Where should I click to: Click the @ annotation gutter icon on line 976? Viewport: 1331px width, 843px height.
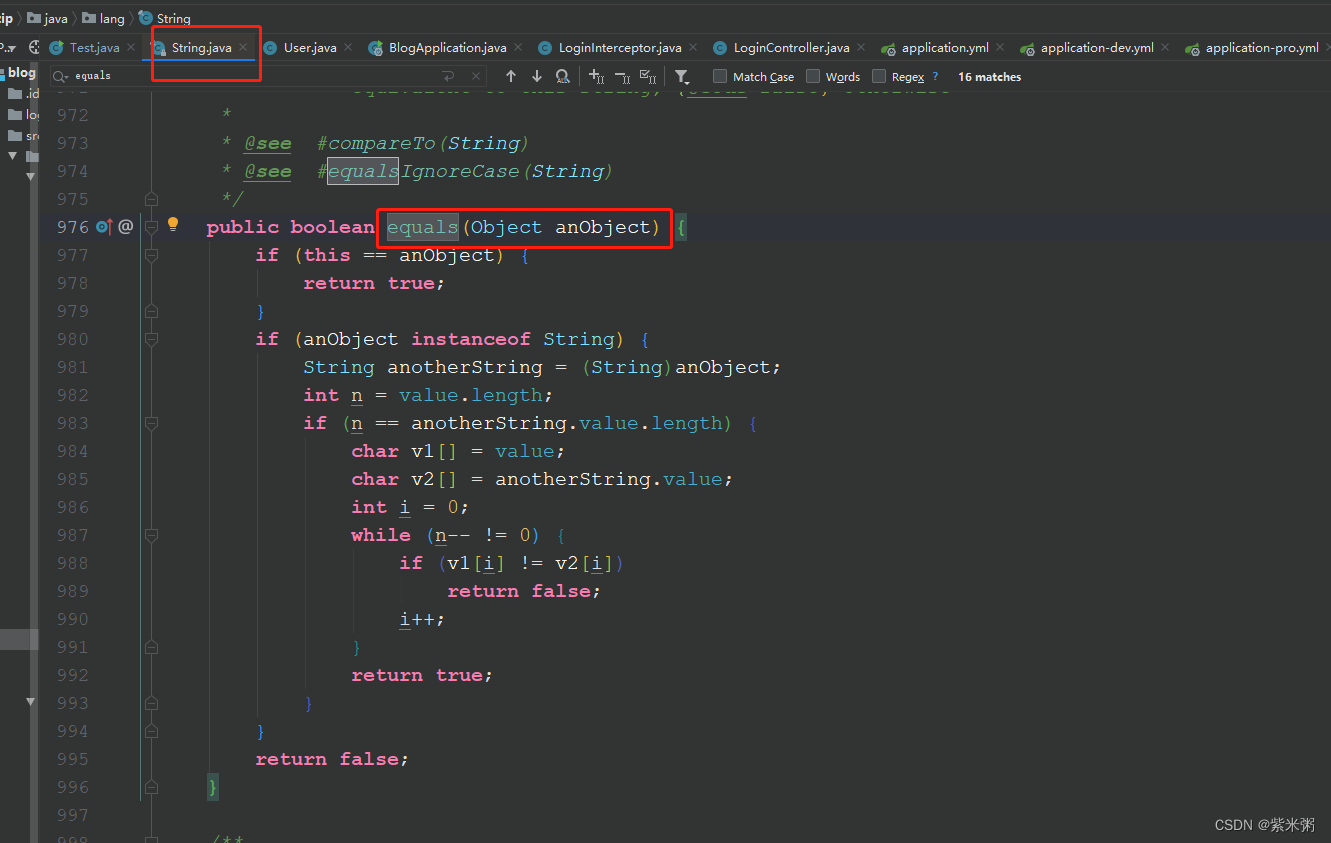pyautogui.click(x=125, y=227)
